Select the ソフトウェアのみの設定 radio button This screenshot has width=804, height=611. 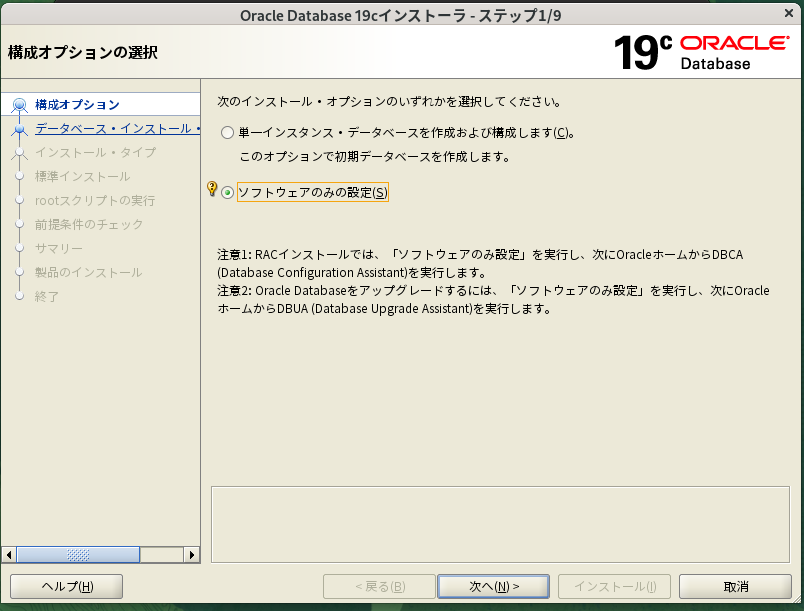[227, 193]
